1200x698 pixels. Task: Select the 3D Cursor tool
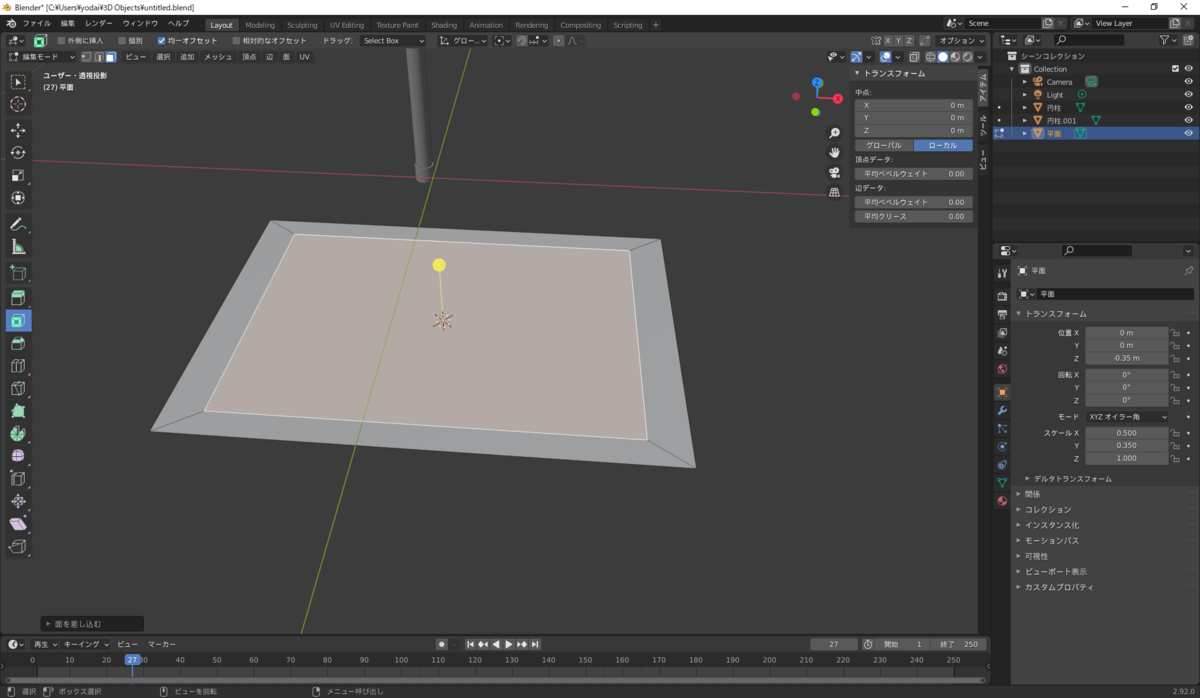tap(18, 104)
